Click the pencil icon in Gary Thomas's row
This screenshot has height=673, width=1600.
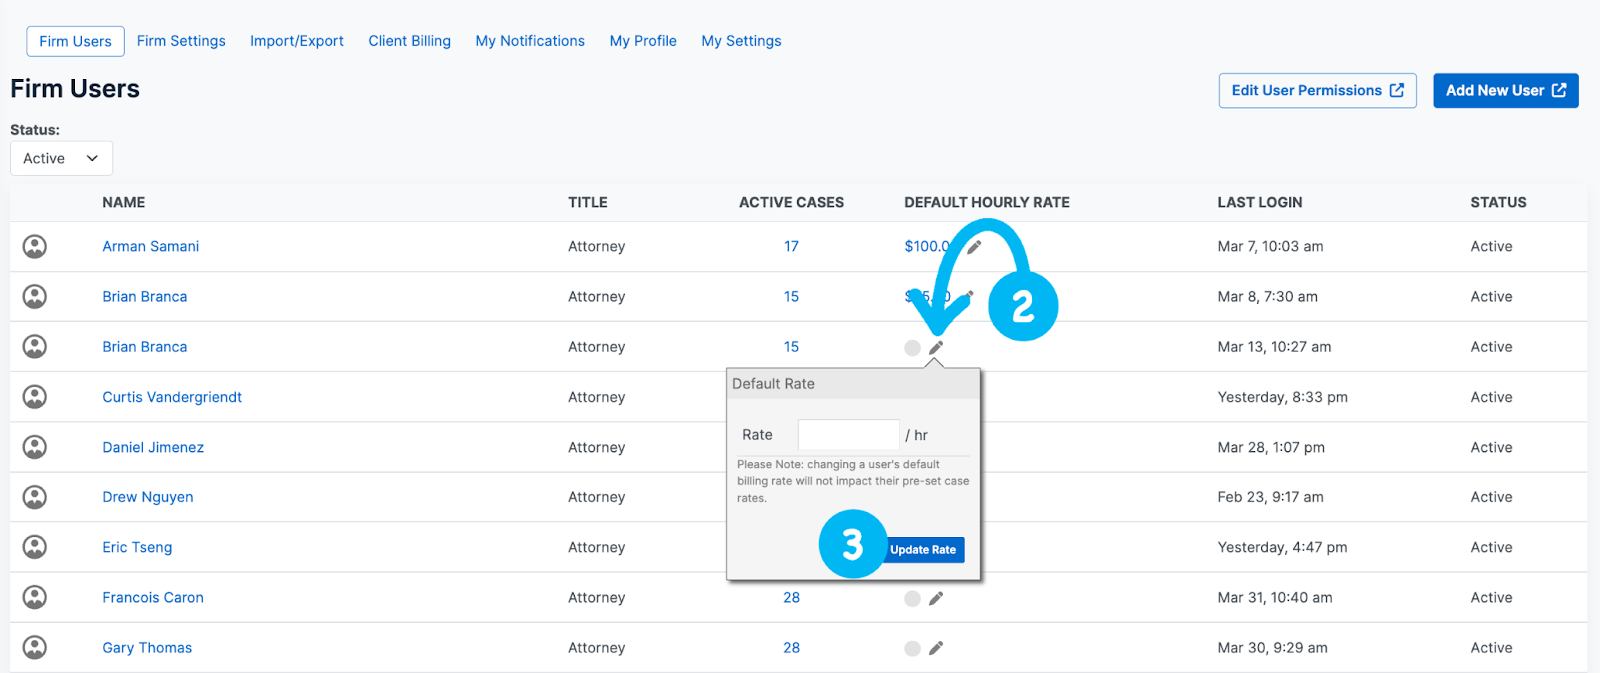[x=936, y=648]
